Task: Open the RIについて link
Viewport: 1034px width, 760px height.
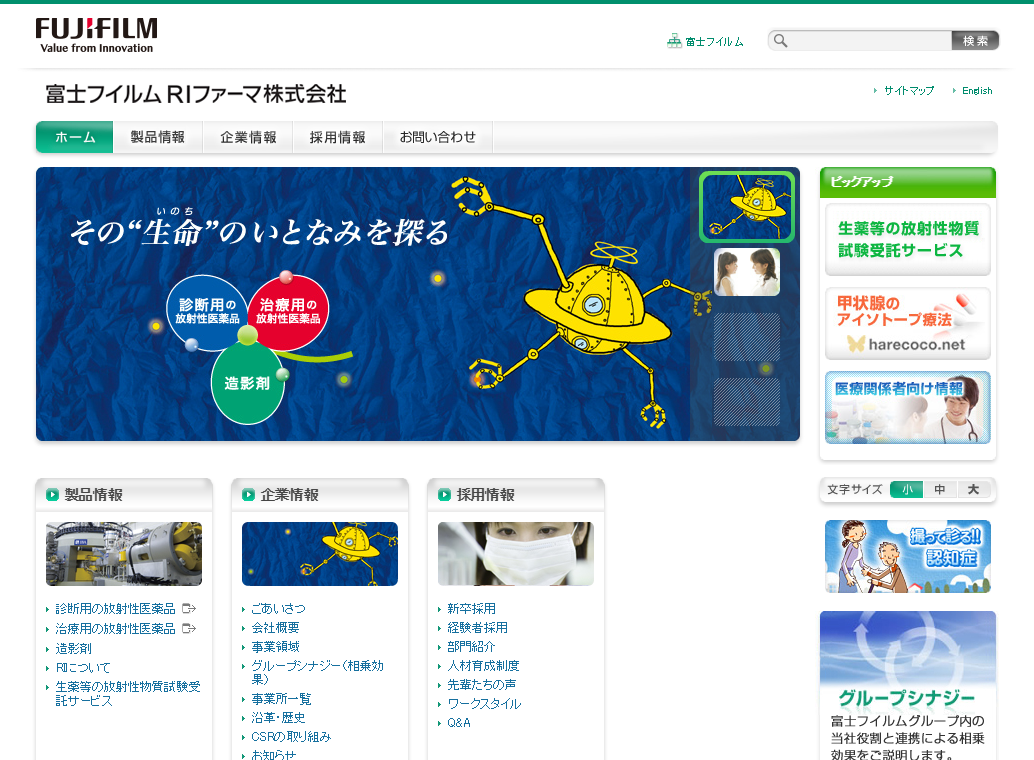Action: (x=83, y=668)
